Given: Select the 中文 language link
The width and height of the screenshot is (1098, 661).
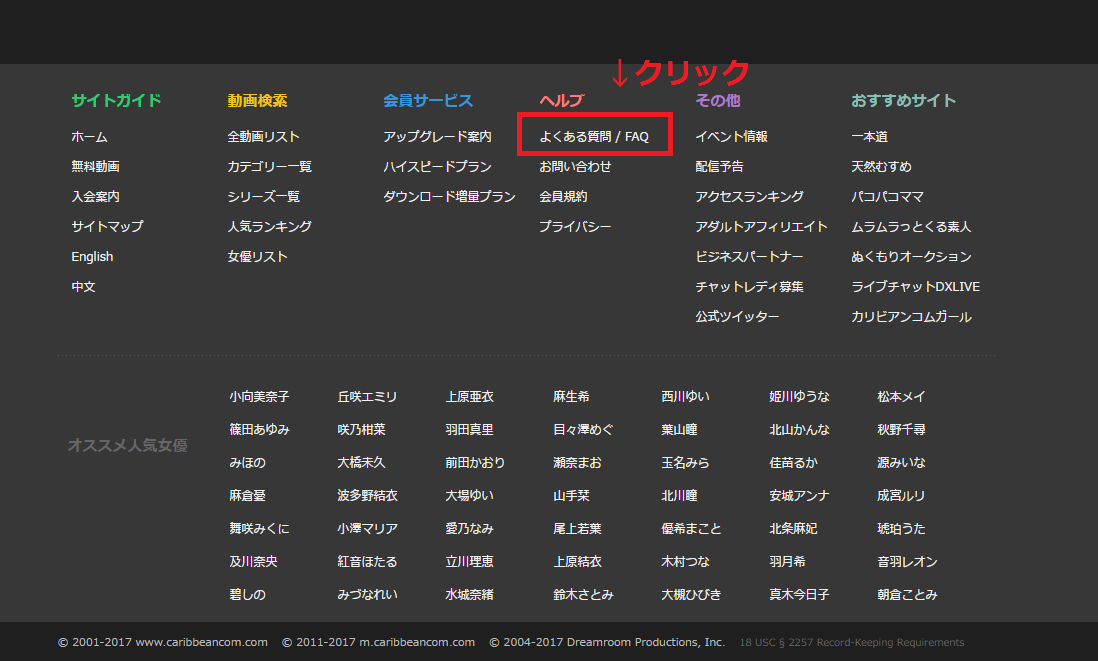Looking at the screenshot, I should coord(83,287).
